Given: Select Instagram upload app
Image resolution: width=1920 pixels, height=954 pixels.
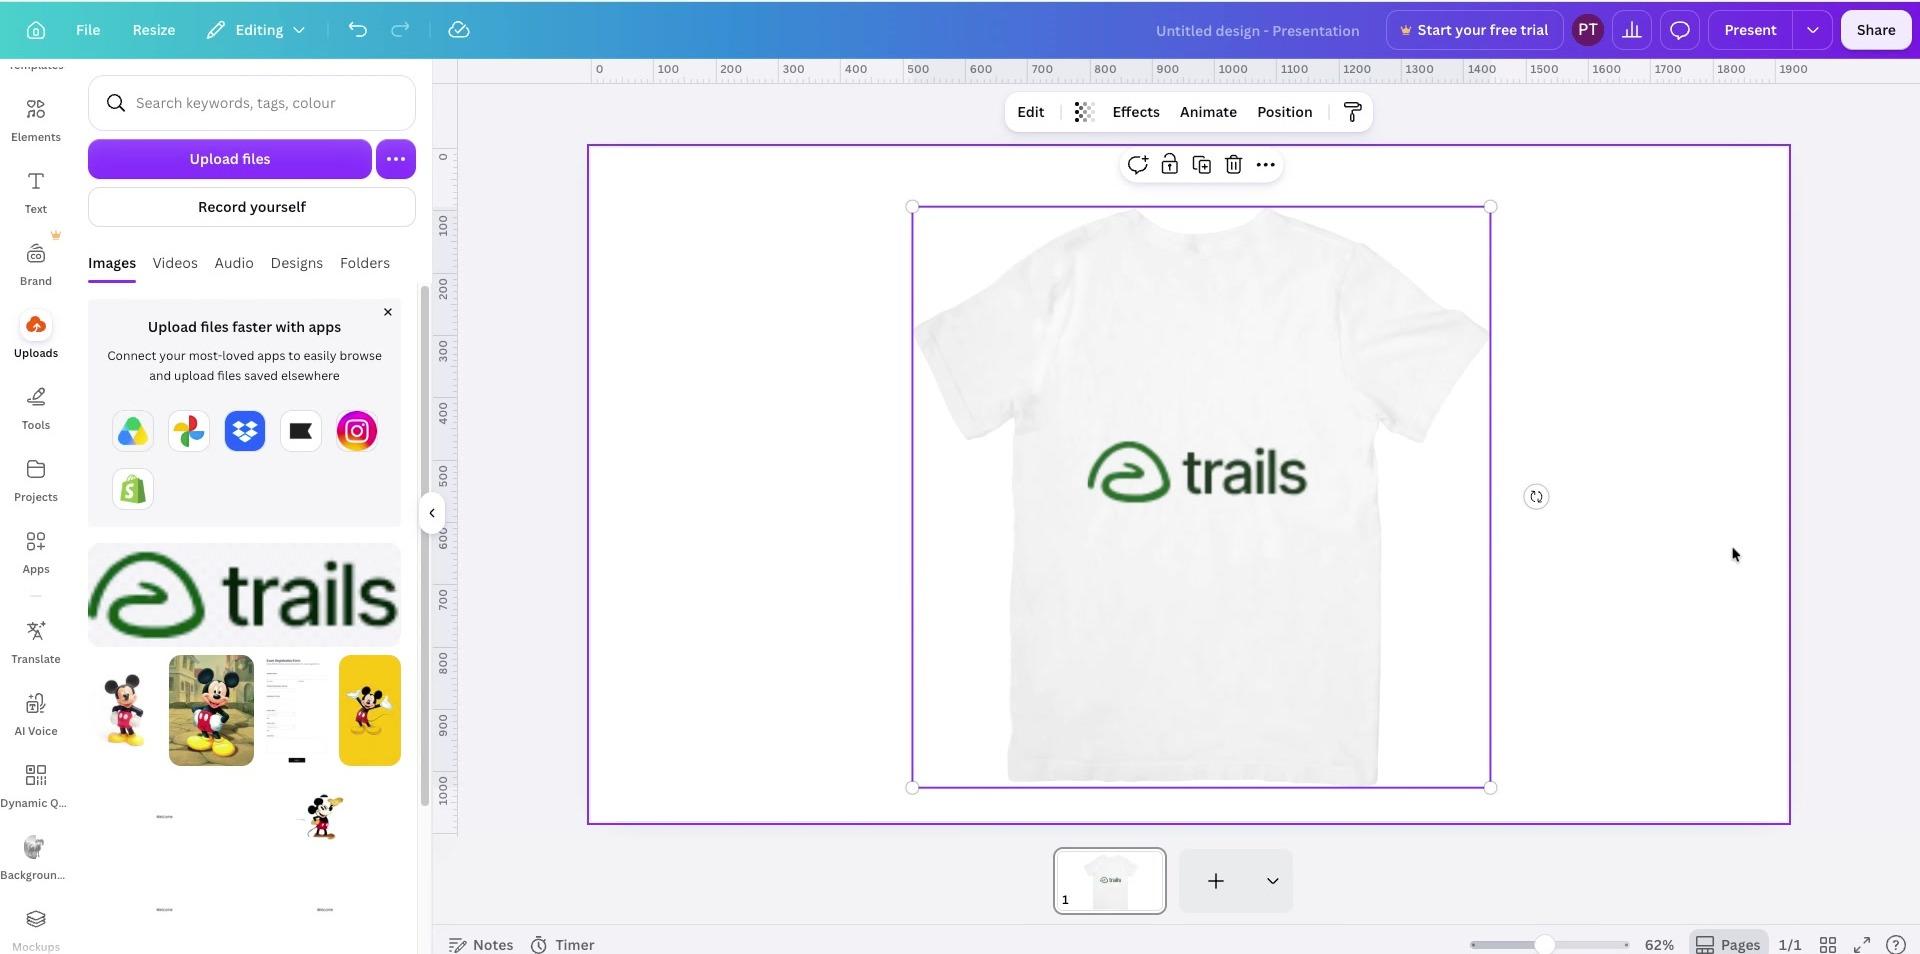Looking at the screenshot, I should [357, 431].
